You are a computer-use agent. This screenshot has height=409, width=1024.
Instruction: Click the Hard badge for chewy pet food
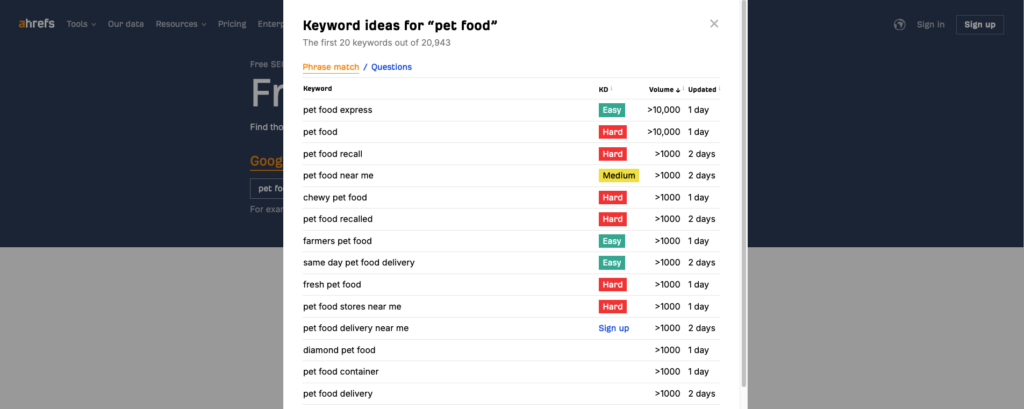pos(612,198)
